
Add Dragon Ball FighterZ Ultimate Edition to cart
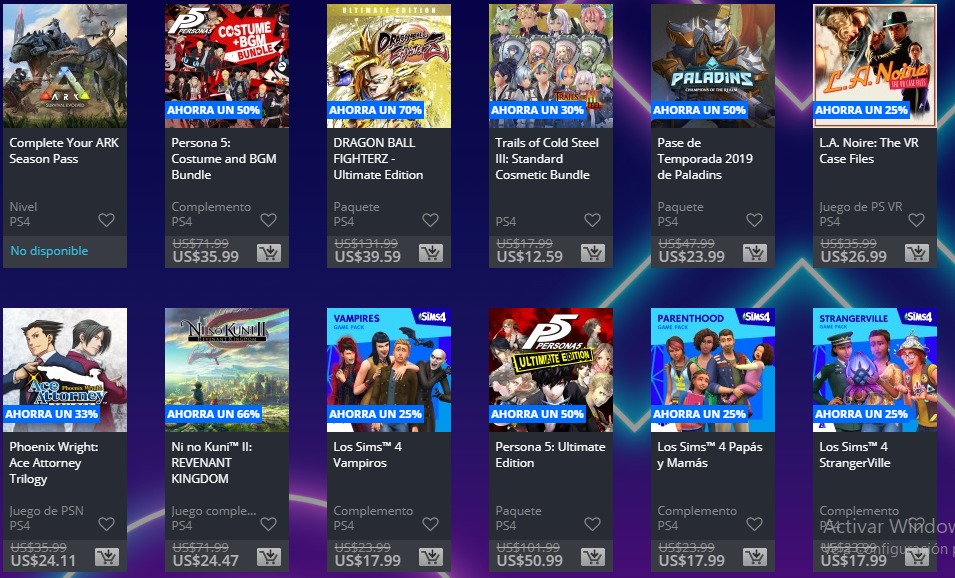coord(431,252)
